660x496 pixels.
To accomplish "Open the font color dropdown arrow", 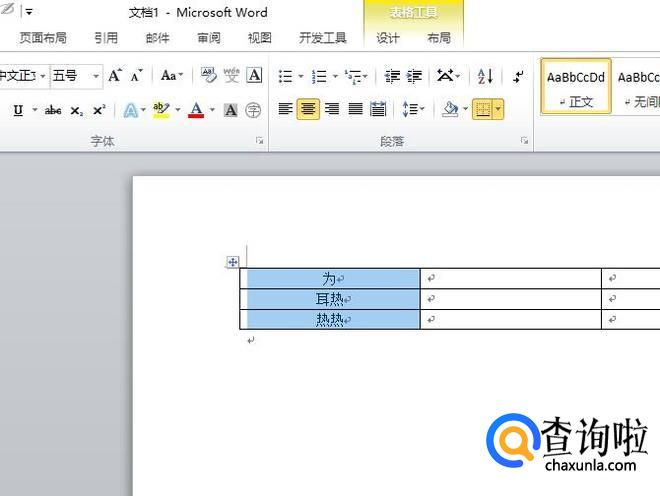I will point(212,110).
